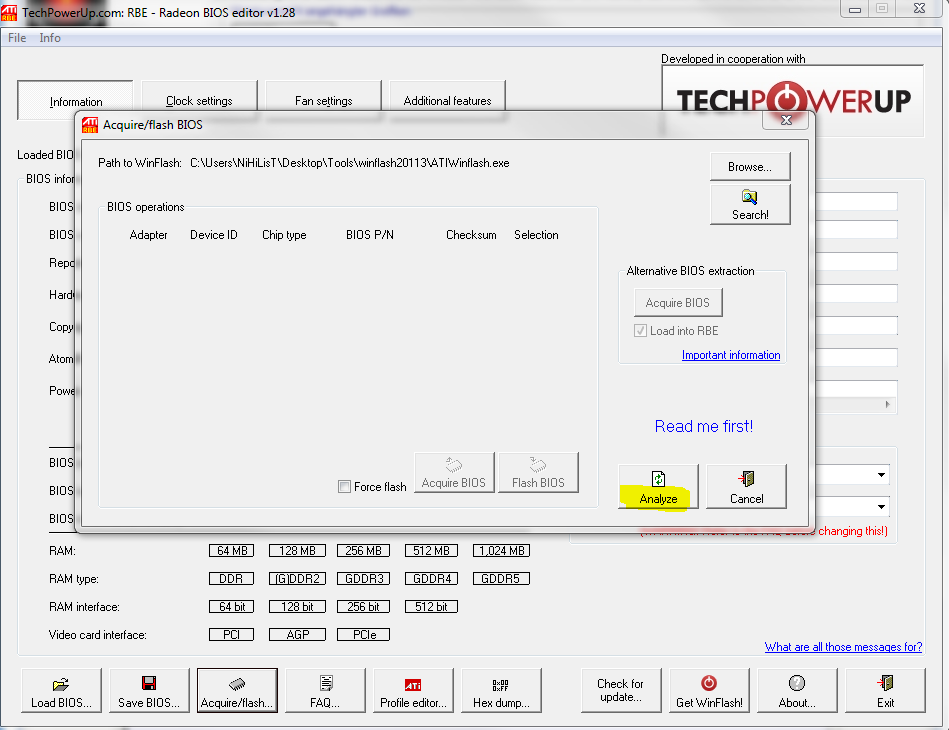Open the Hex dump... button

[x=501, y=691]
